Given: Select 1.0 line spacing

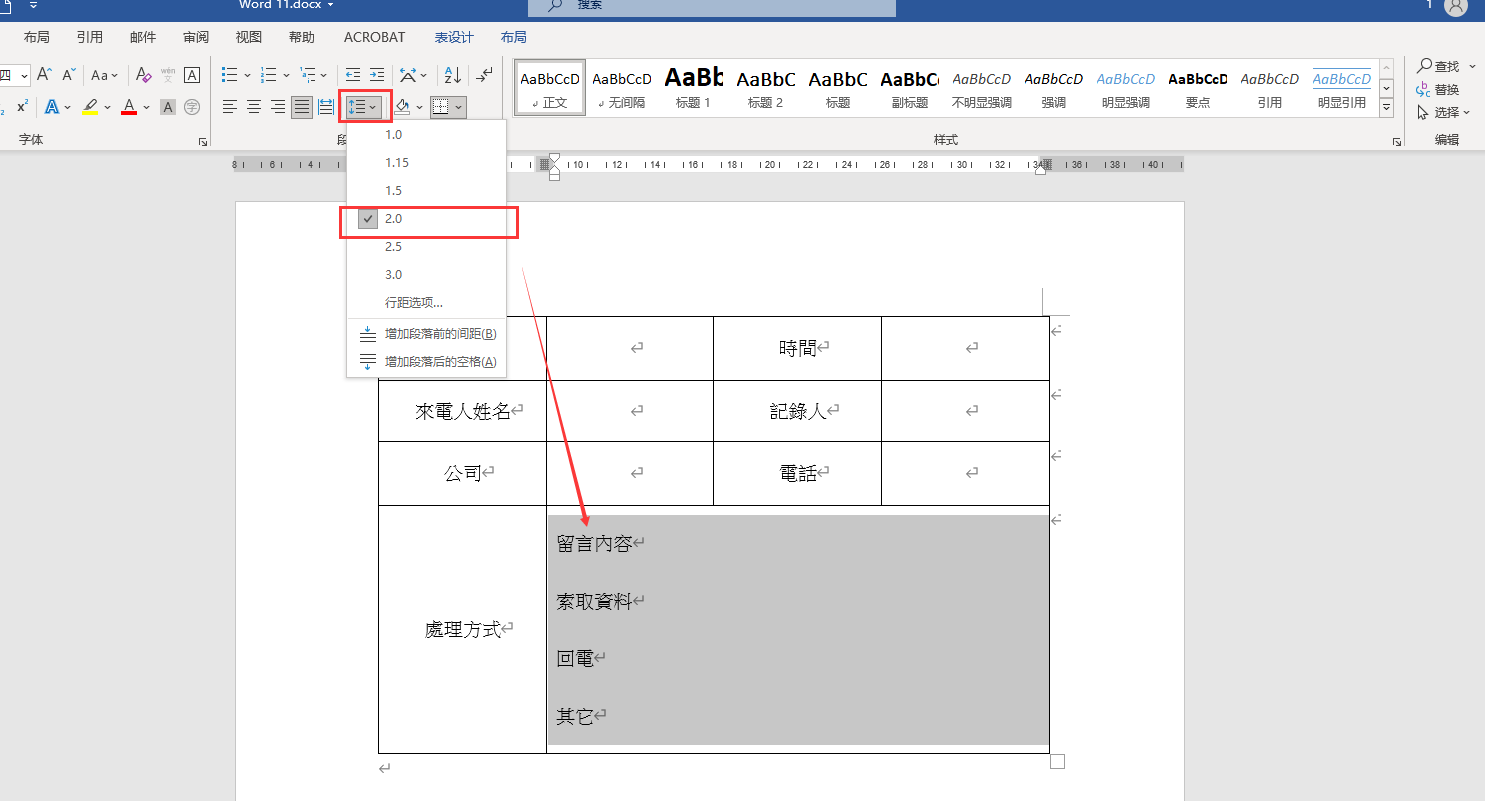Looking at the screenshot, I should (x=427, y=135).
